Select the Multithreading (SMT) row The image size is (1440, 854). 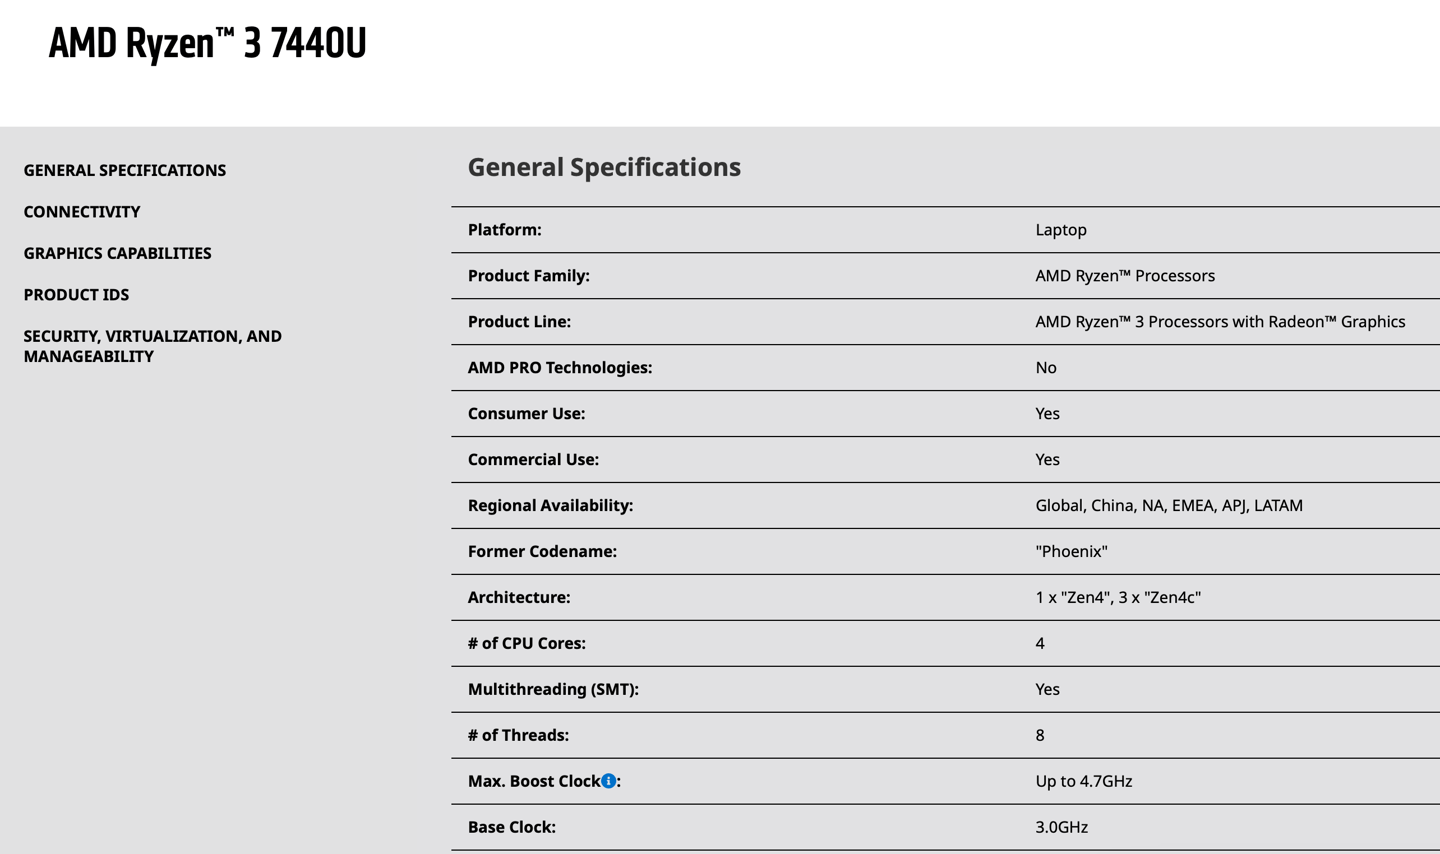coord(554,689)
